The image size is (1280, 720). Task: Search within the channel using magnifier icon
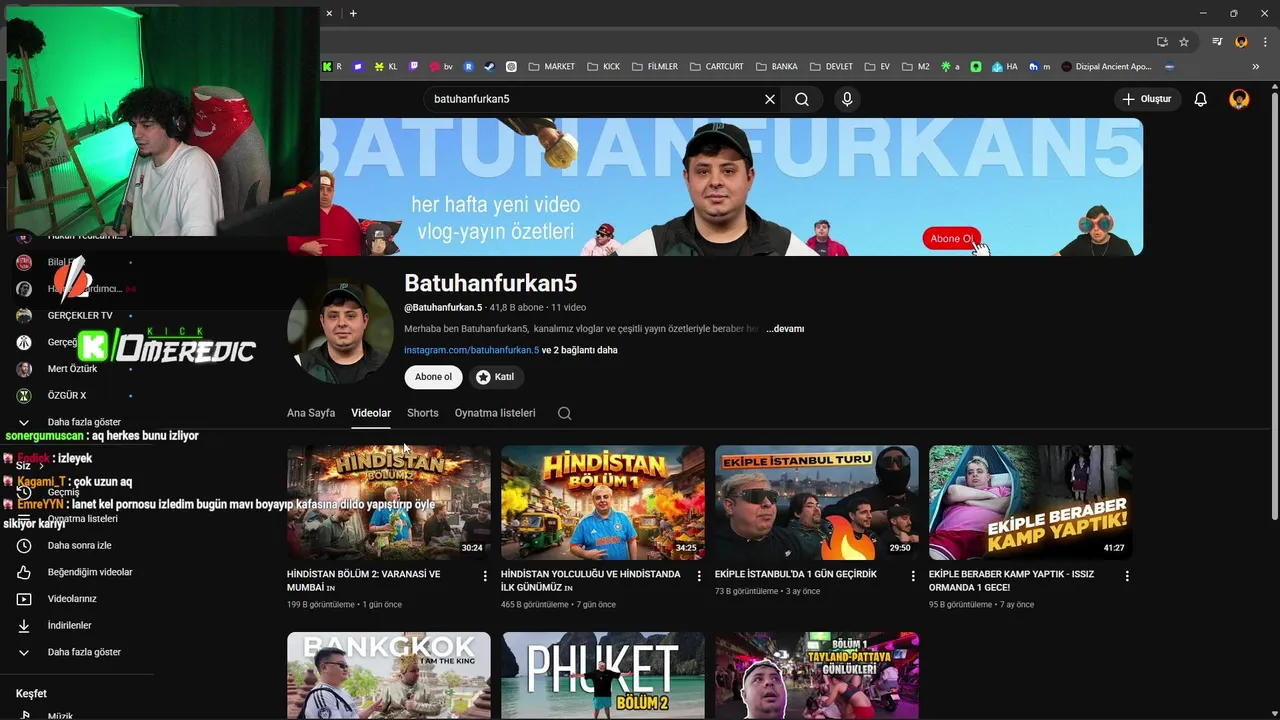pos(565,413)
